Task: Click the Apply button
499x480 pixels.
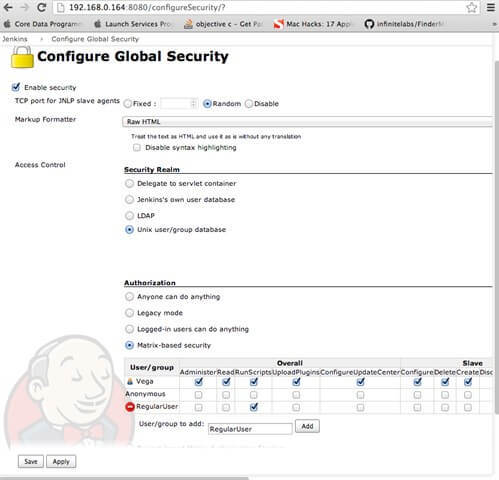Action: point(61,462)
